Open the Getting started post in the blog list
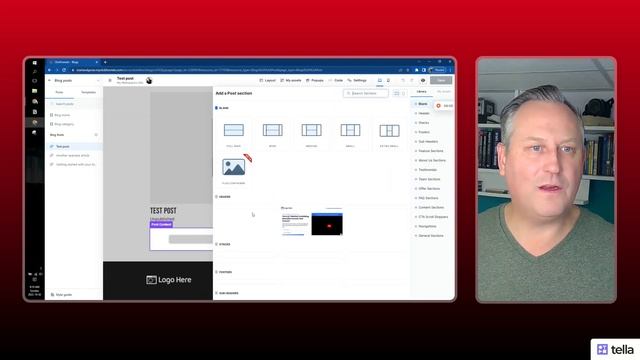 [74, 164]
